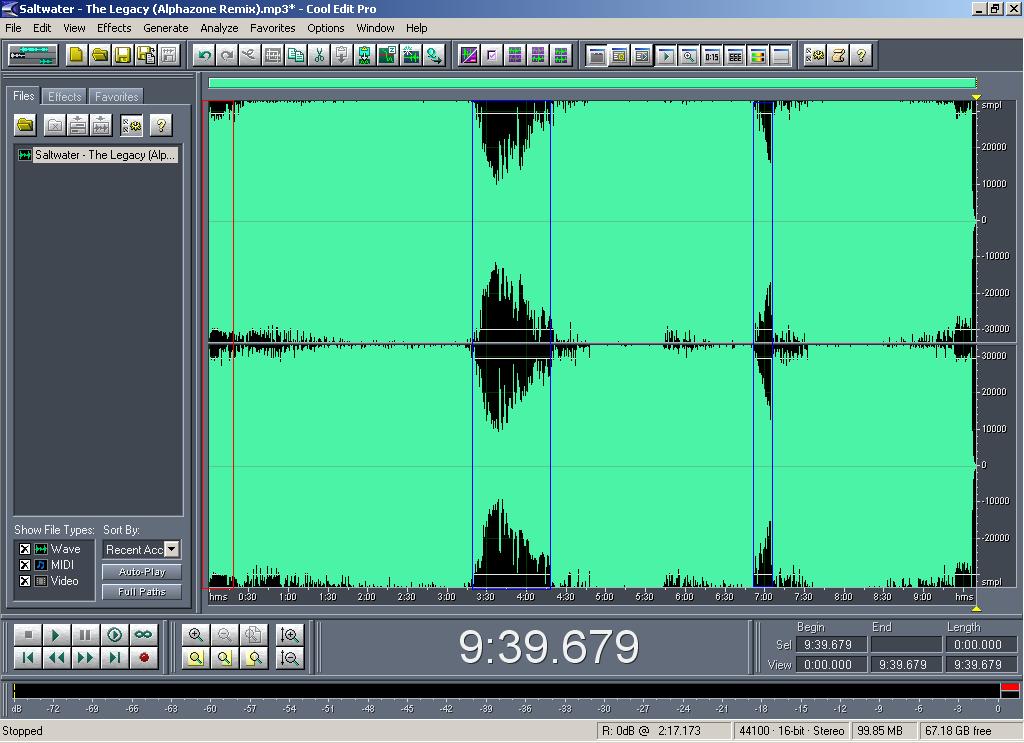The image size is (1024, 743).
Task: Switch to the Favorites tab
Action: (x=117, y=97)
